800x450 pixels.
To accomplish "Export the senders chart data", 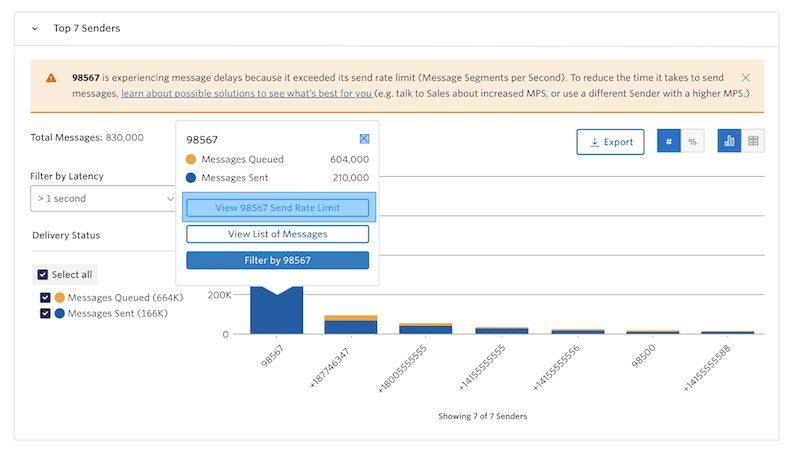I will pyautogui.click(x=610, y=142).
